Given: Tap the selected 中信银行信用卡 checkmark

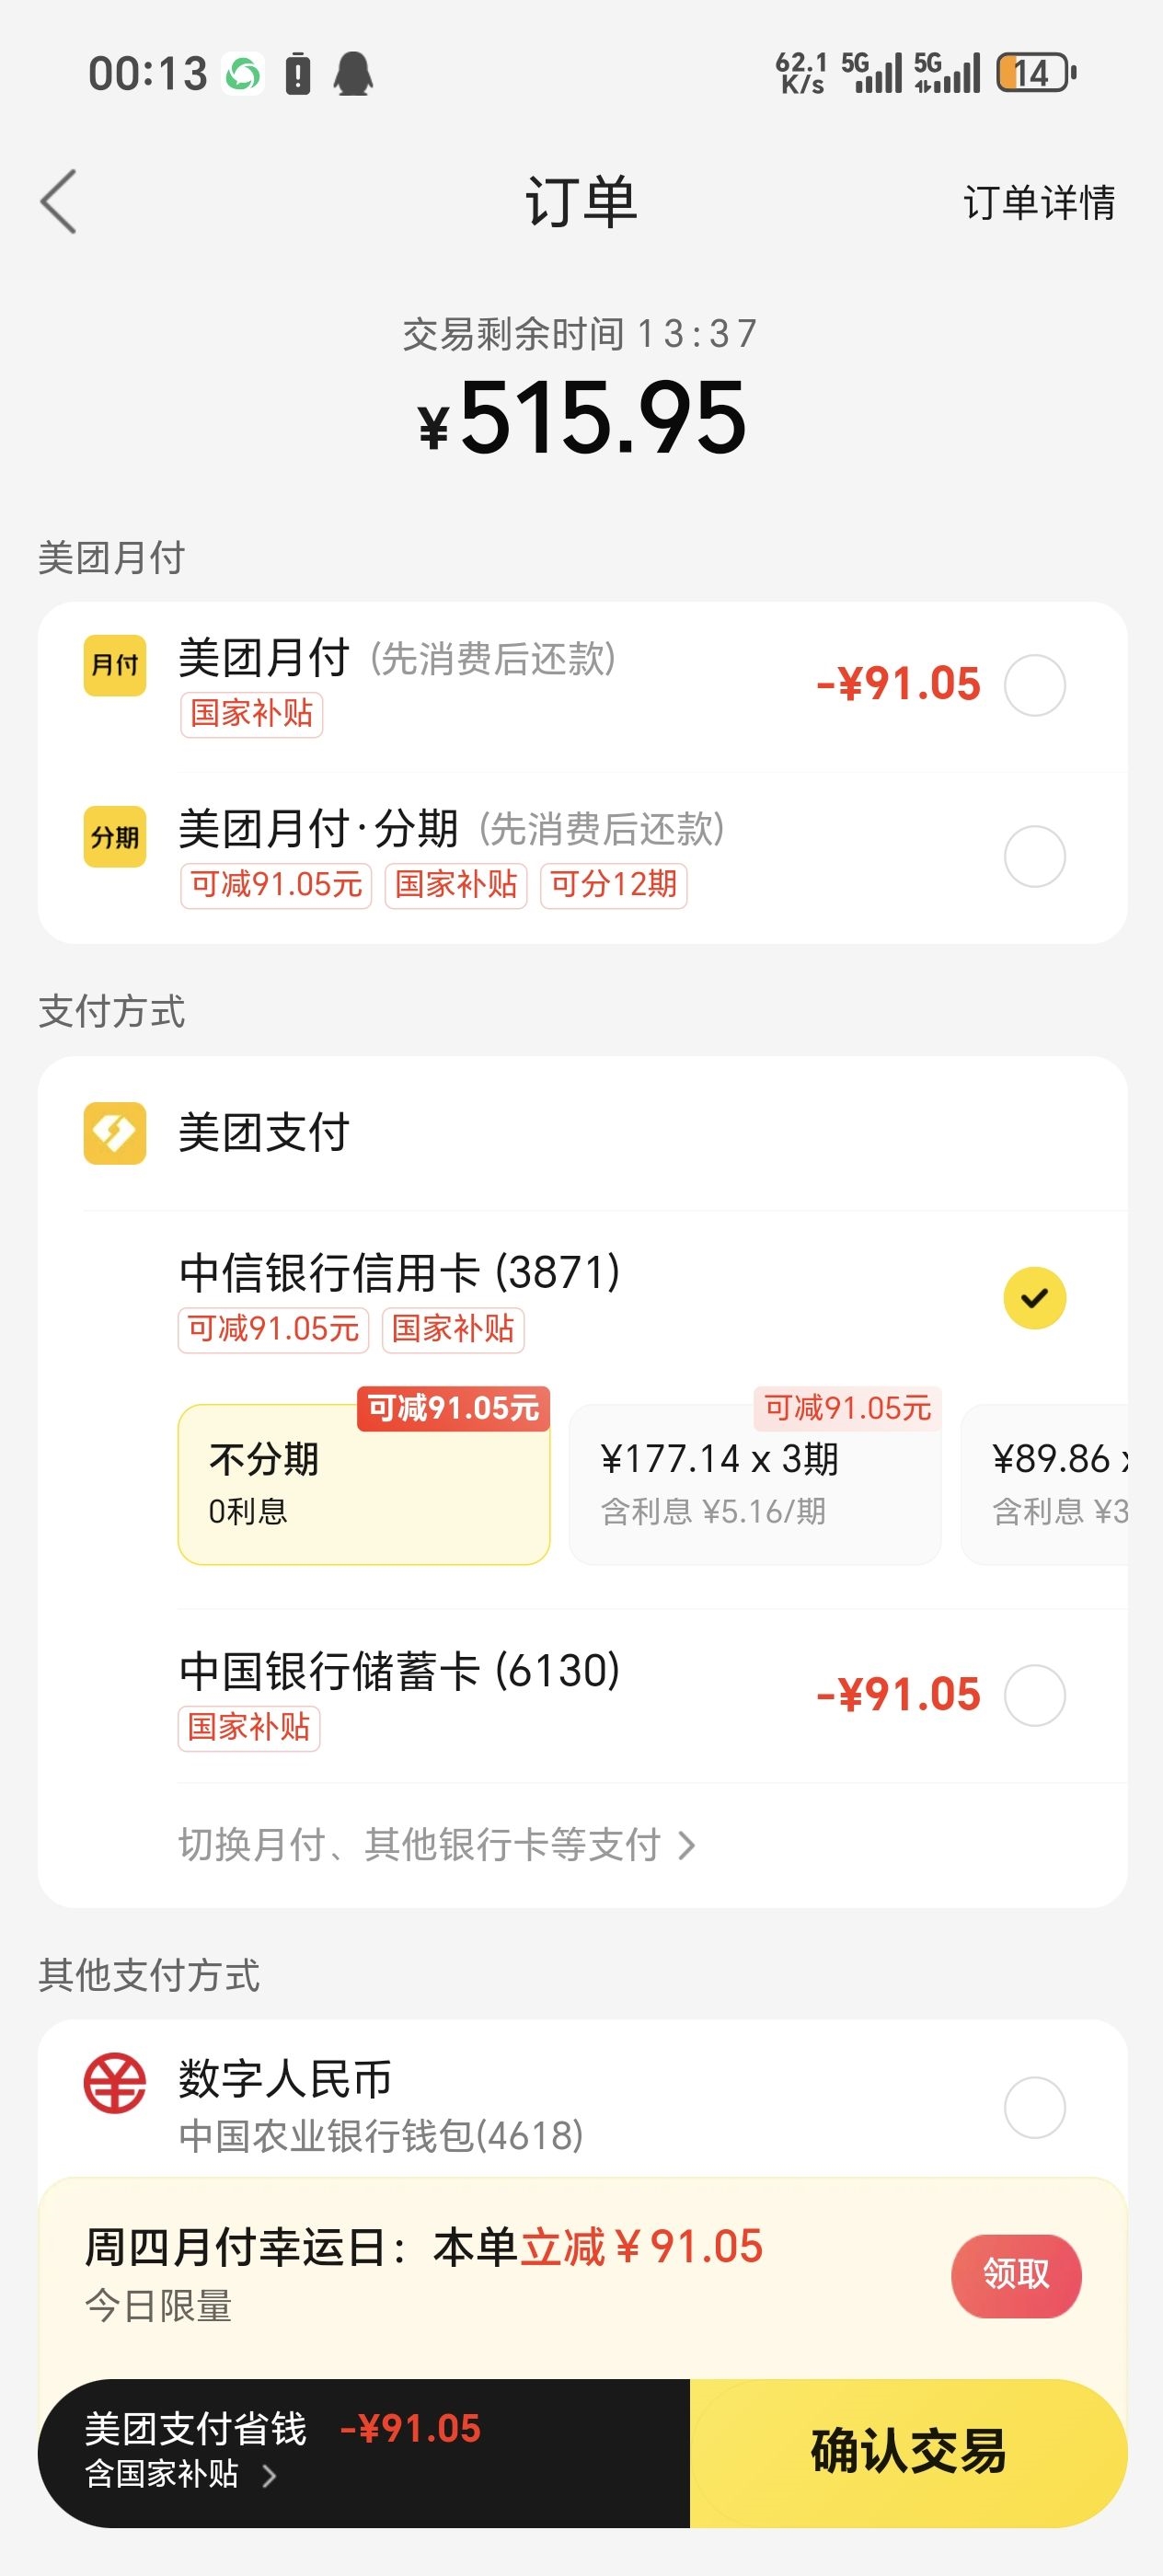Looking at the screenshot, I should pos(1034,1298).
